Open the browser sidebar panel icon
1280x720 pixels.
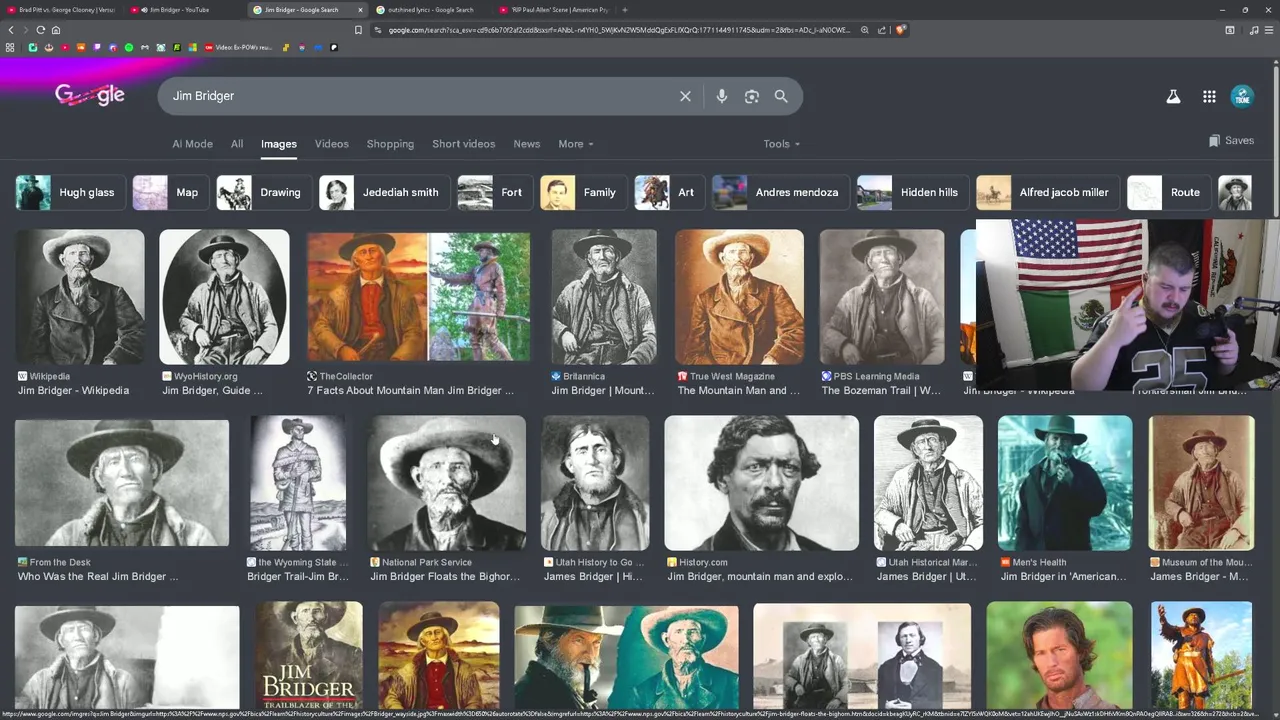(1230, 30)
